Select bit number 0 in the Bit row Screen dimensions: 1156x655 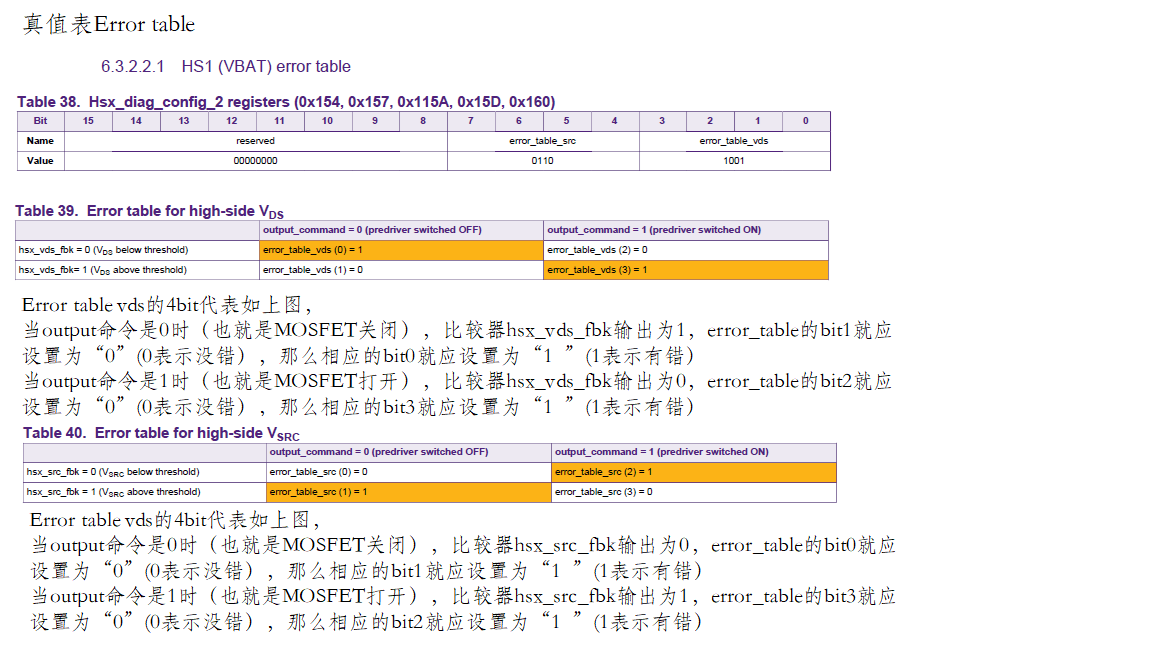805,121
